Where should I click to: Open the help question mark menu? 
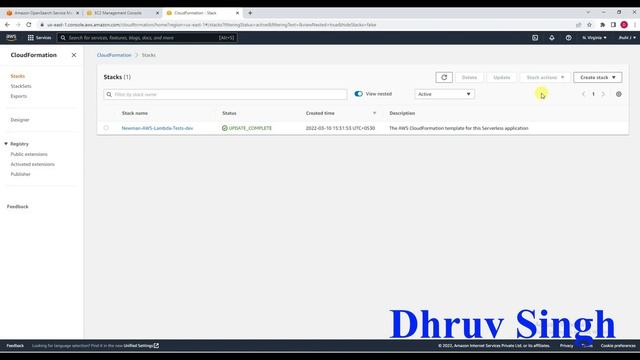pyautogui.click(x=568, y=38)
